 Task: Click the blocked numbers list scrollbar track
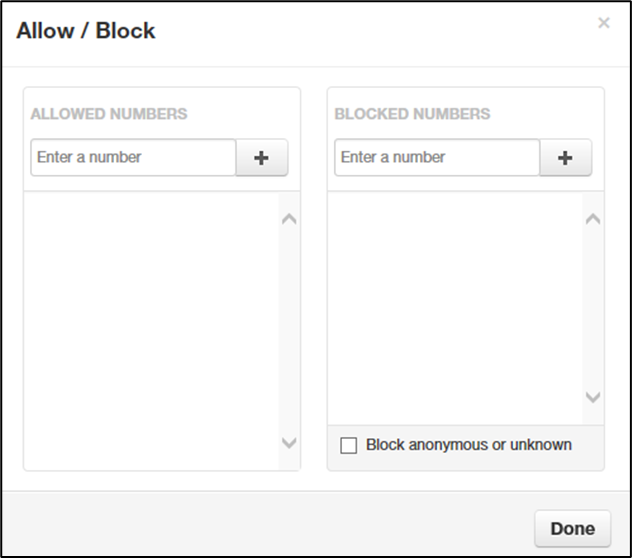pos(593,307)
